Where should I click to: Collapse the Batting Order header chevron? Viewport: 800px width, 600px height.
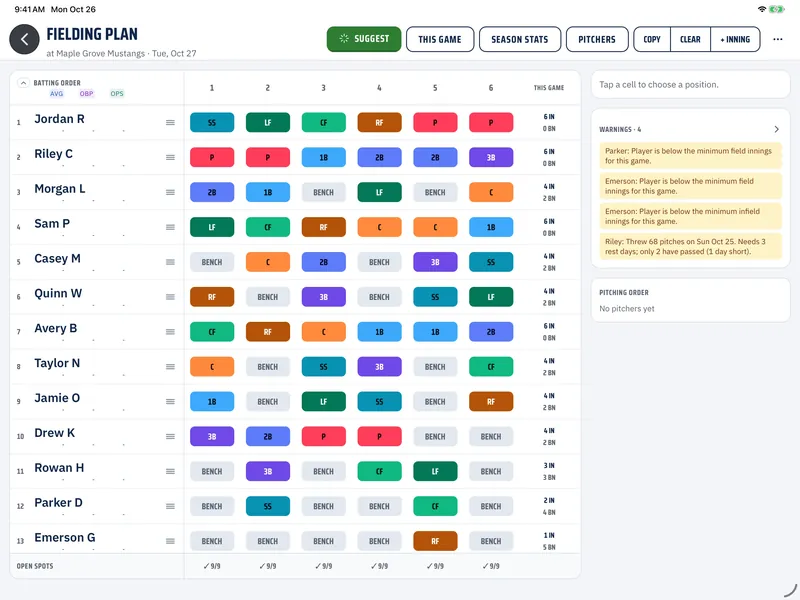(x=23, y=83)
